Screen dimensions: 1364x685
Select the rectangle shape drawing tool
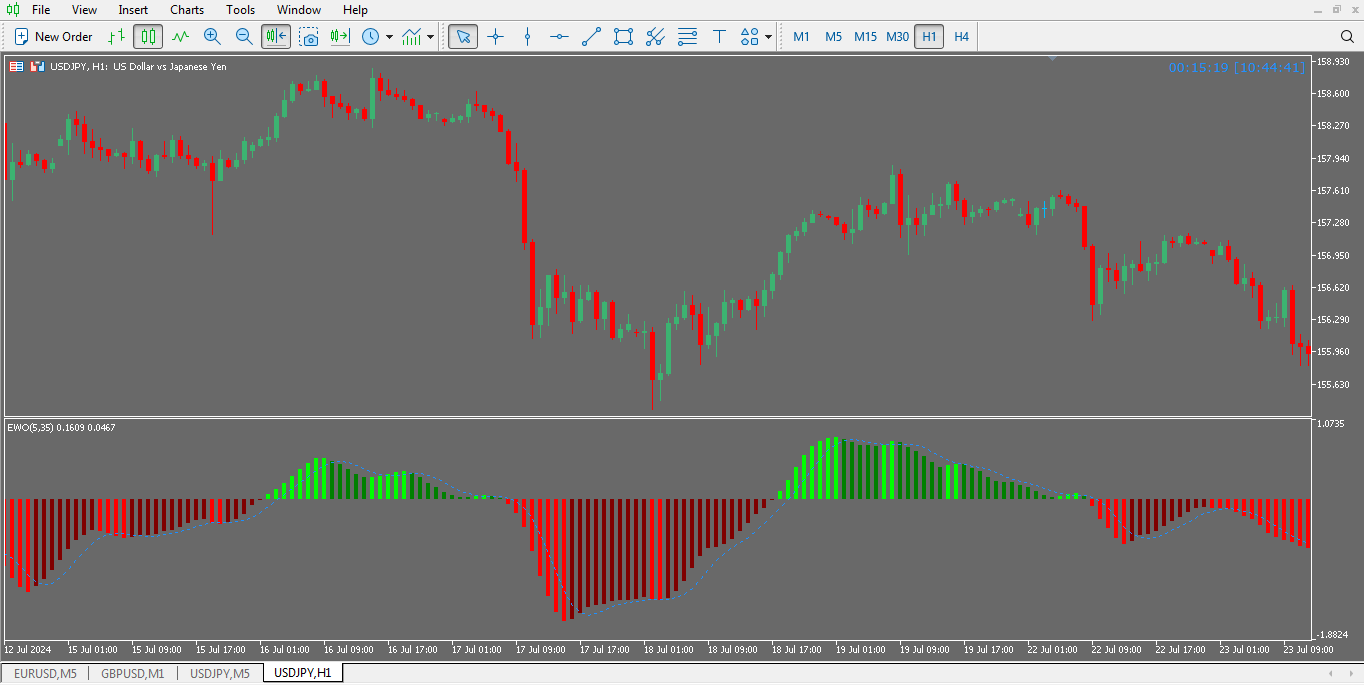click(x=623, y=37)
